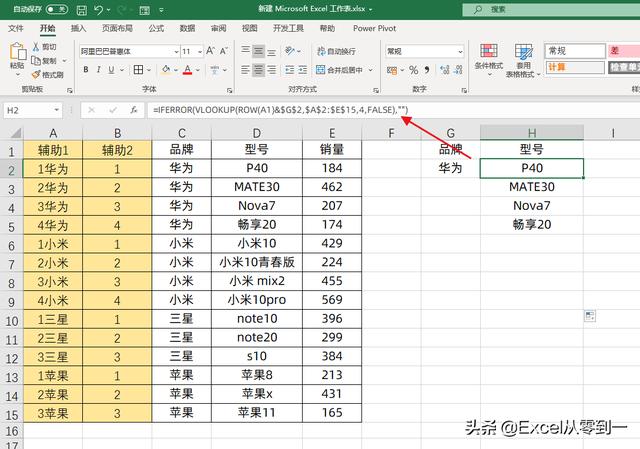
Task: Click the Increase Indent icon
Action: 302,70
